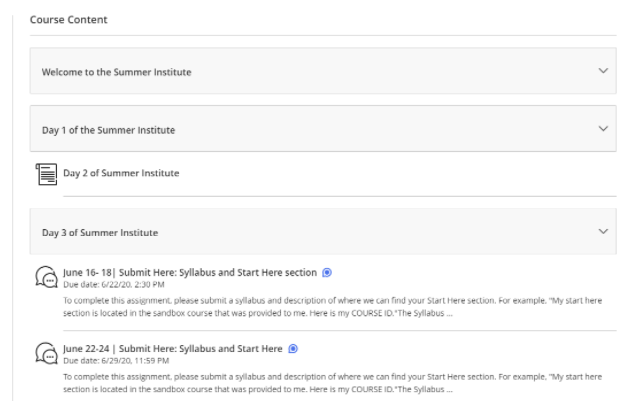Click blue indicator after June 16-18 title
This screenshot has height=401, width=624.
pos(327,272)
